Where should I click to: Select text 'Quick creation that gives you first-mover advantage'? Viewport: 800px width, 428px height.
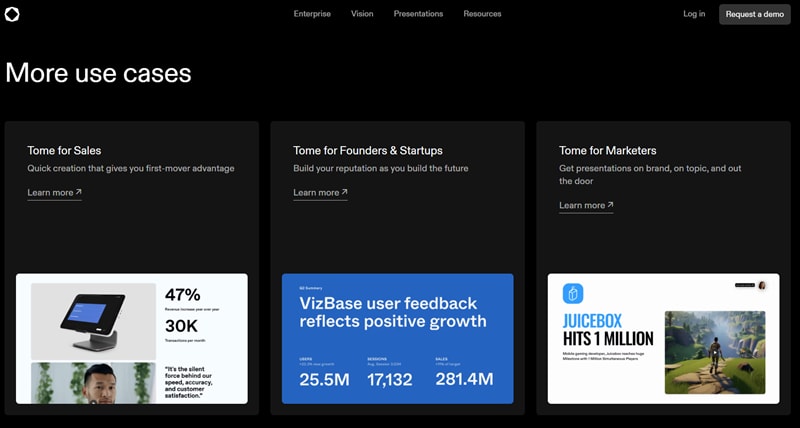(131, 168)
